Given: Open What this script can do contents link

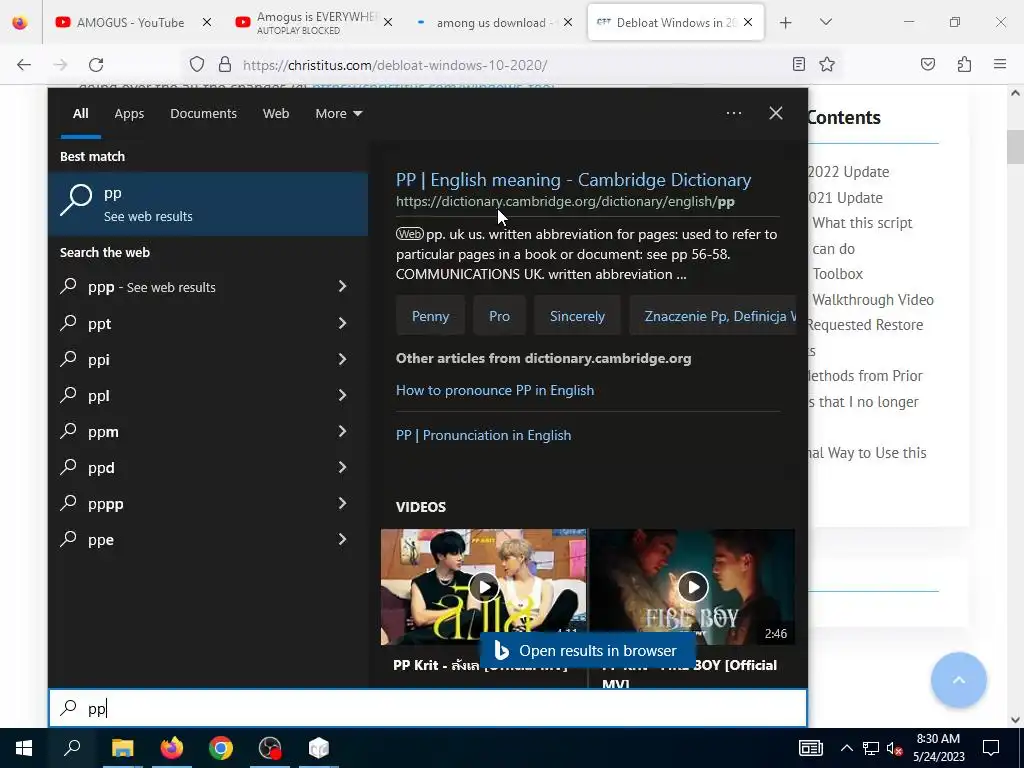Looking at the screenshot, I should click(x=862, y=236).
